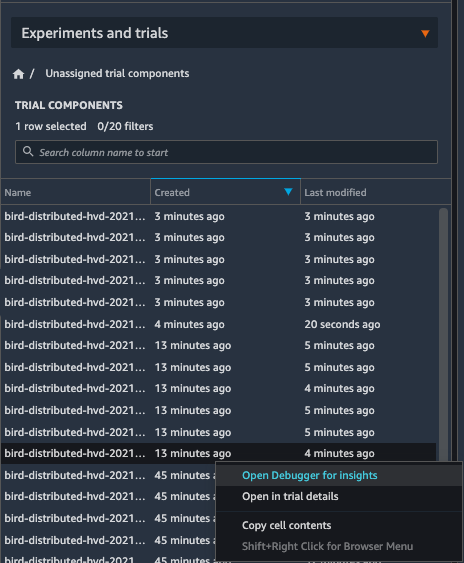Screen dimensions: 464x563
Task: Select Copy cell contents option
Action: pyautogui.click(x=287, y=525)
